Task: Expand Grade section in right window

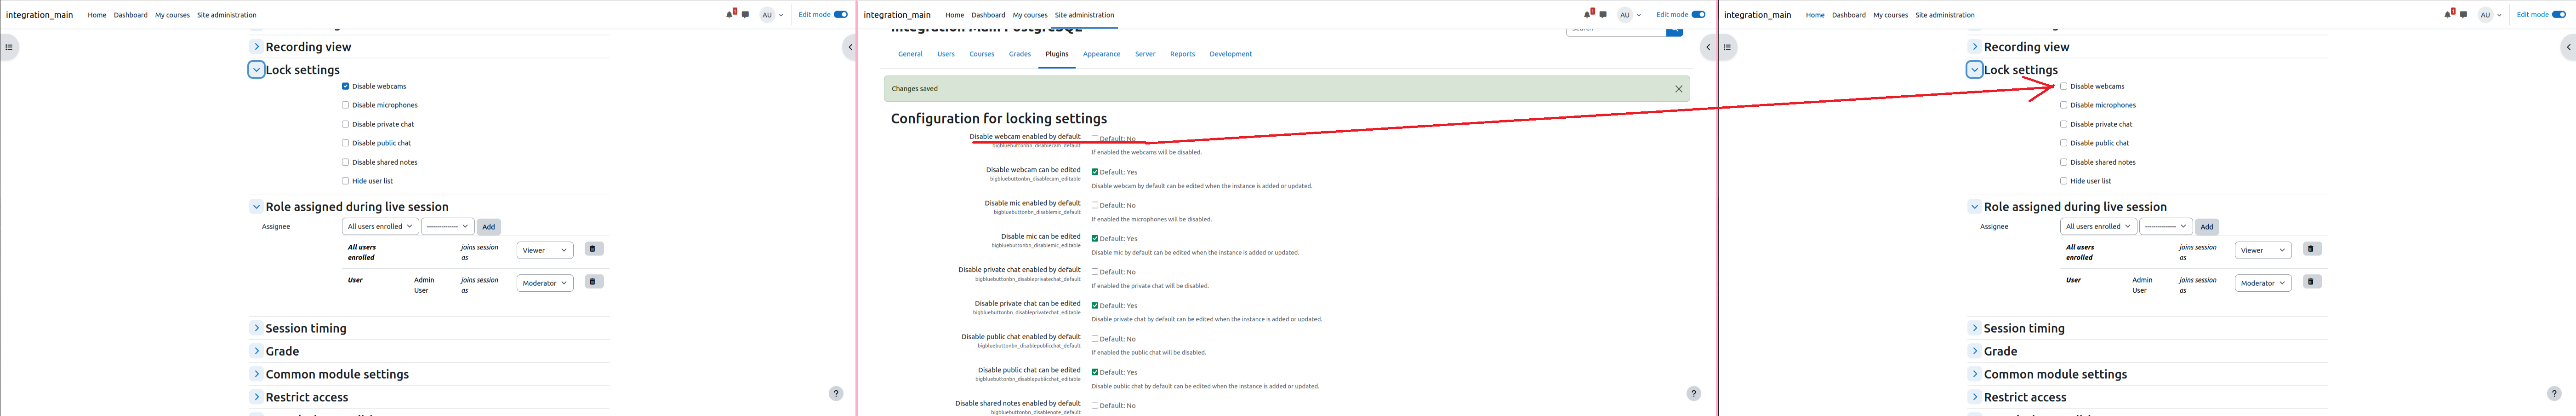Action: [x=1975, y=351]
